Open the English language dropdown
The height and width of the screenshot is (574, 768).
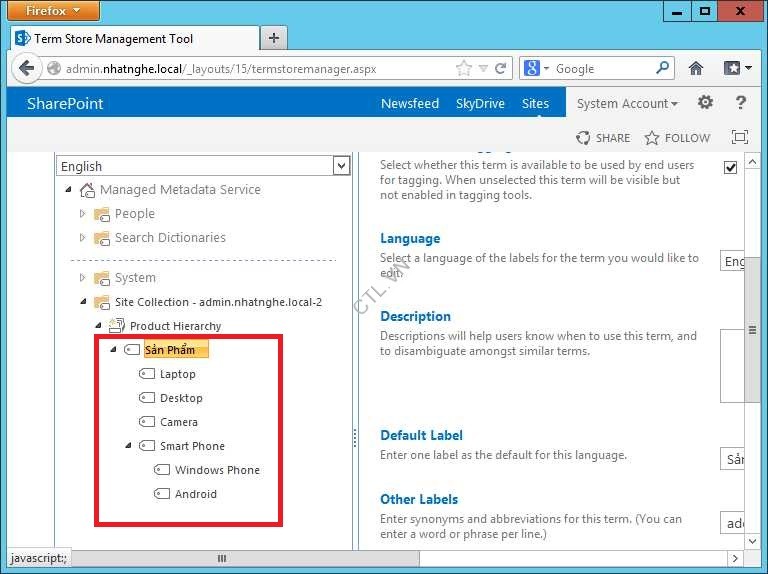click(x=341, y=166)
